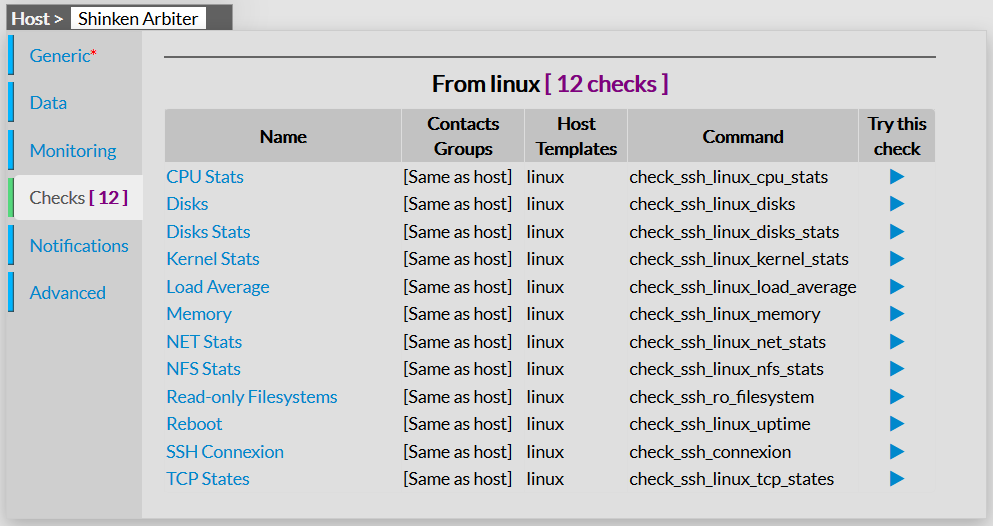Run the SSH Connexion check play icon

point(896,452)
